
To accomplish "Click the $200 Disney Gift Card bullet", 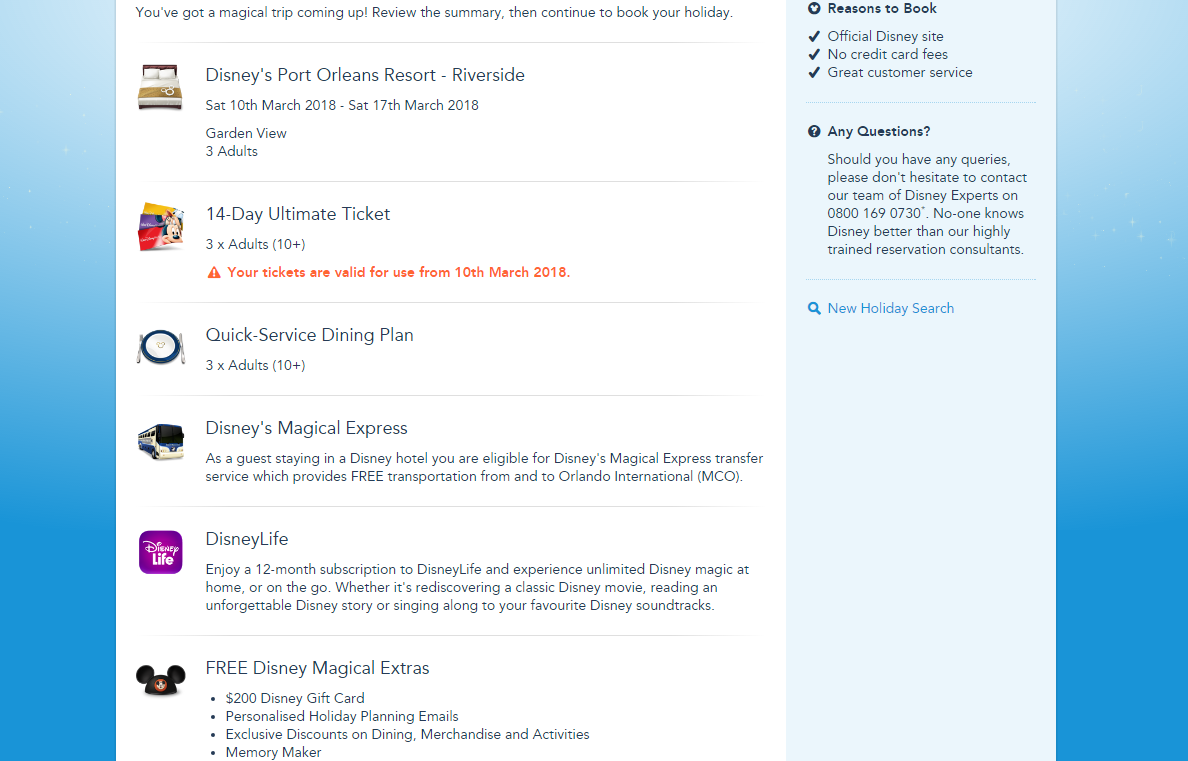I will (x=295, y=698).
